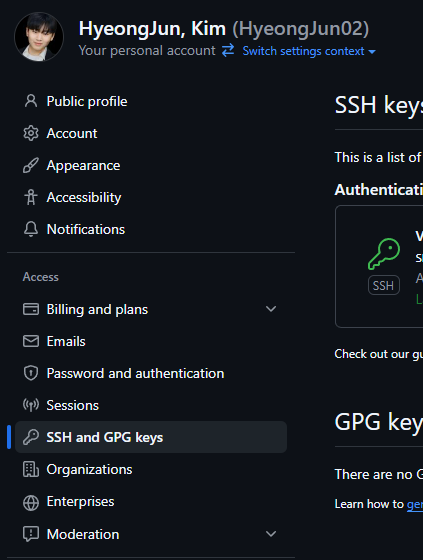Image resolution: width=423 pixels, height=560 pixels.
Task: Go to Billing and plans settings
Action: (97, 309)
